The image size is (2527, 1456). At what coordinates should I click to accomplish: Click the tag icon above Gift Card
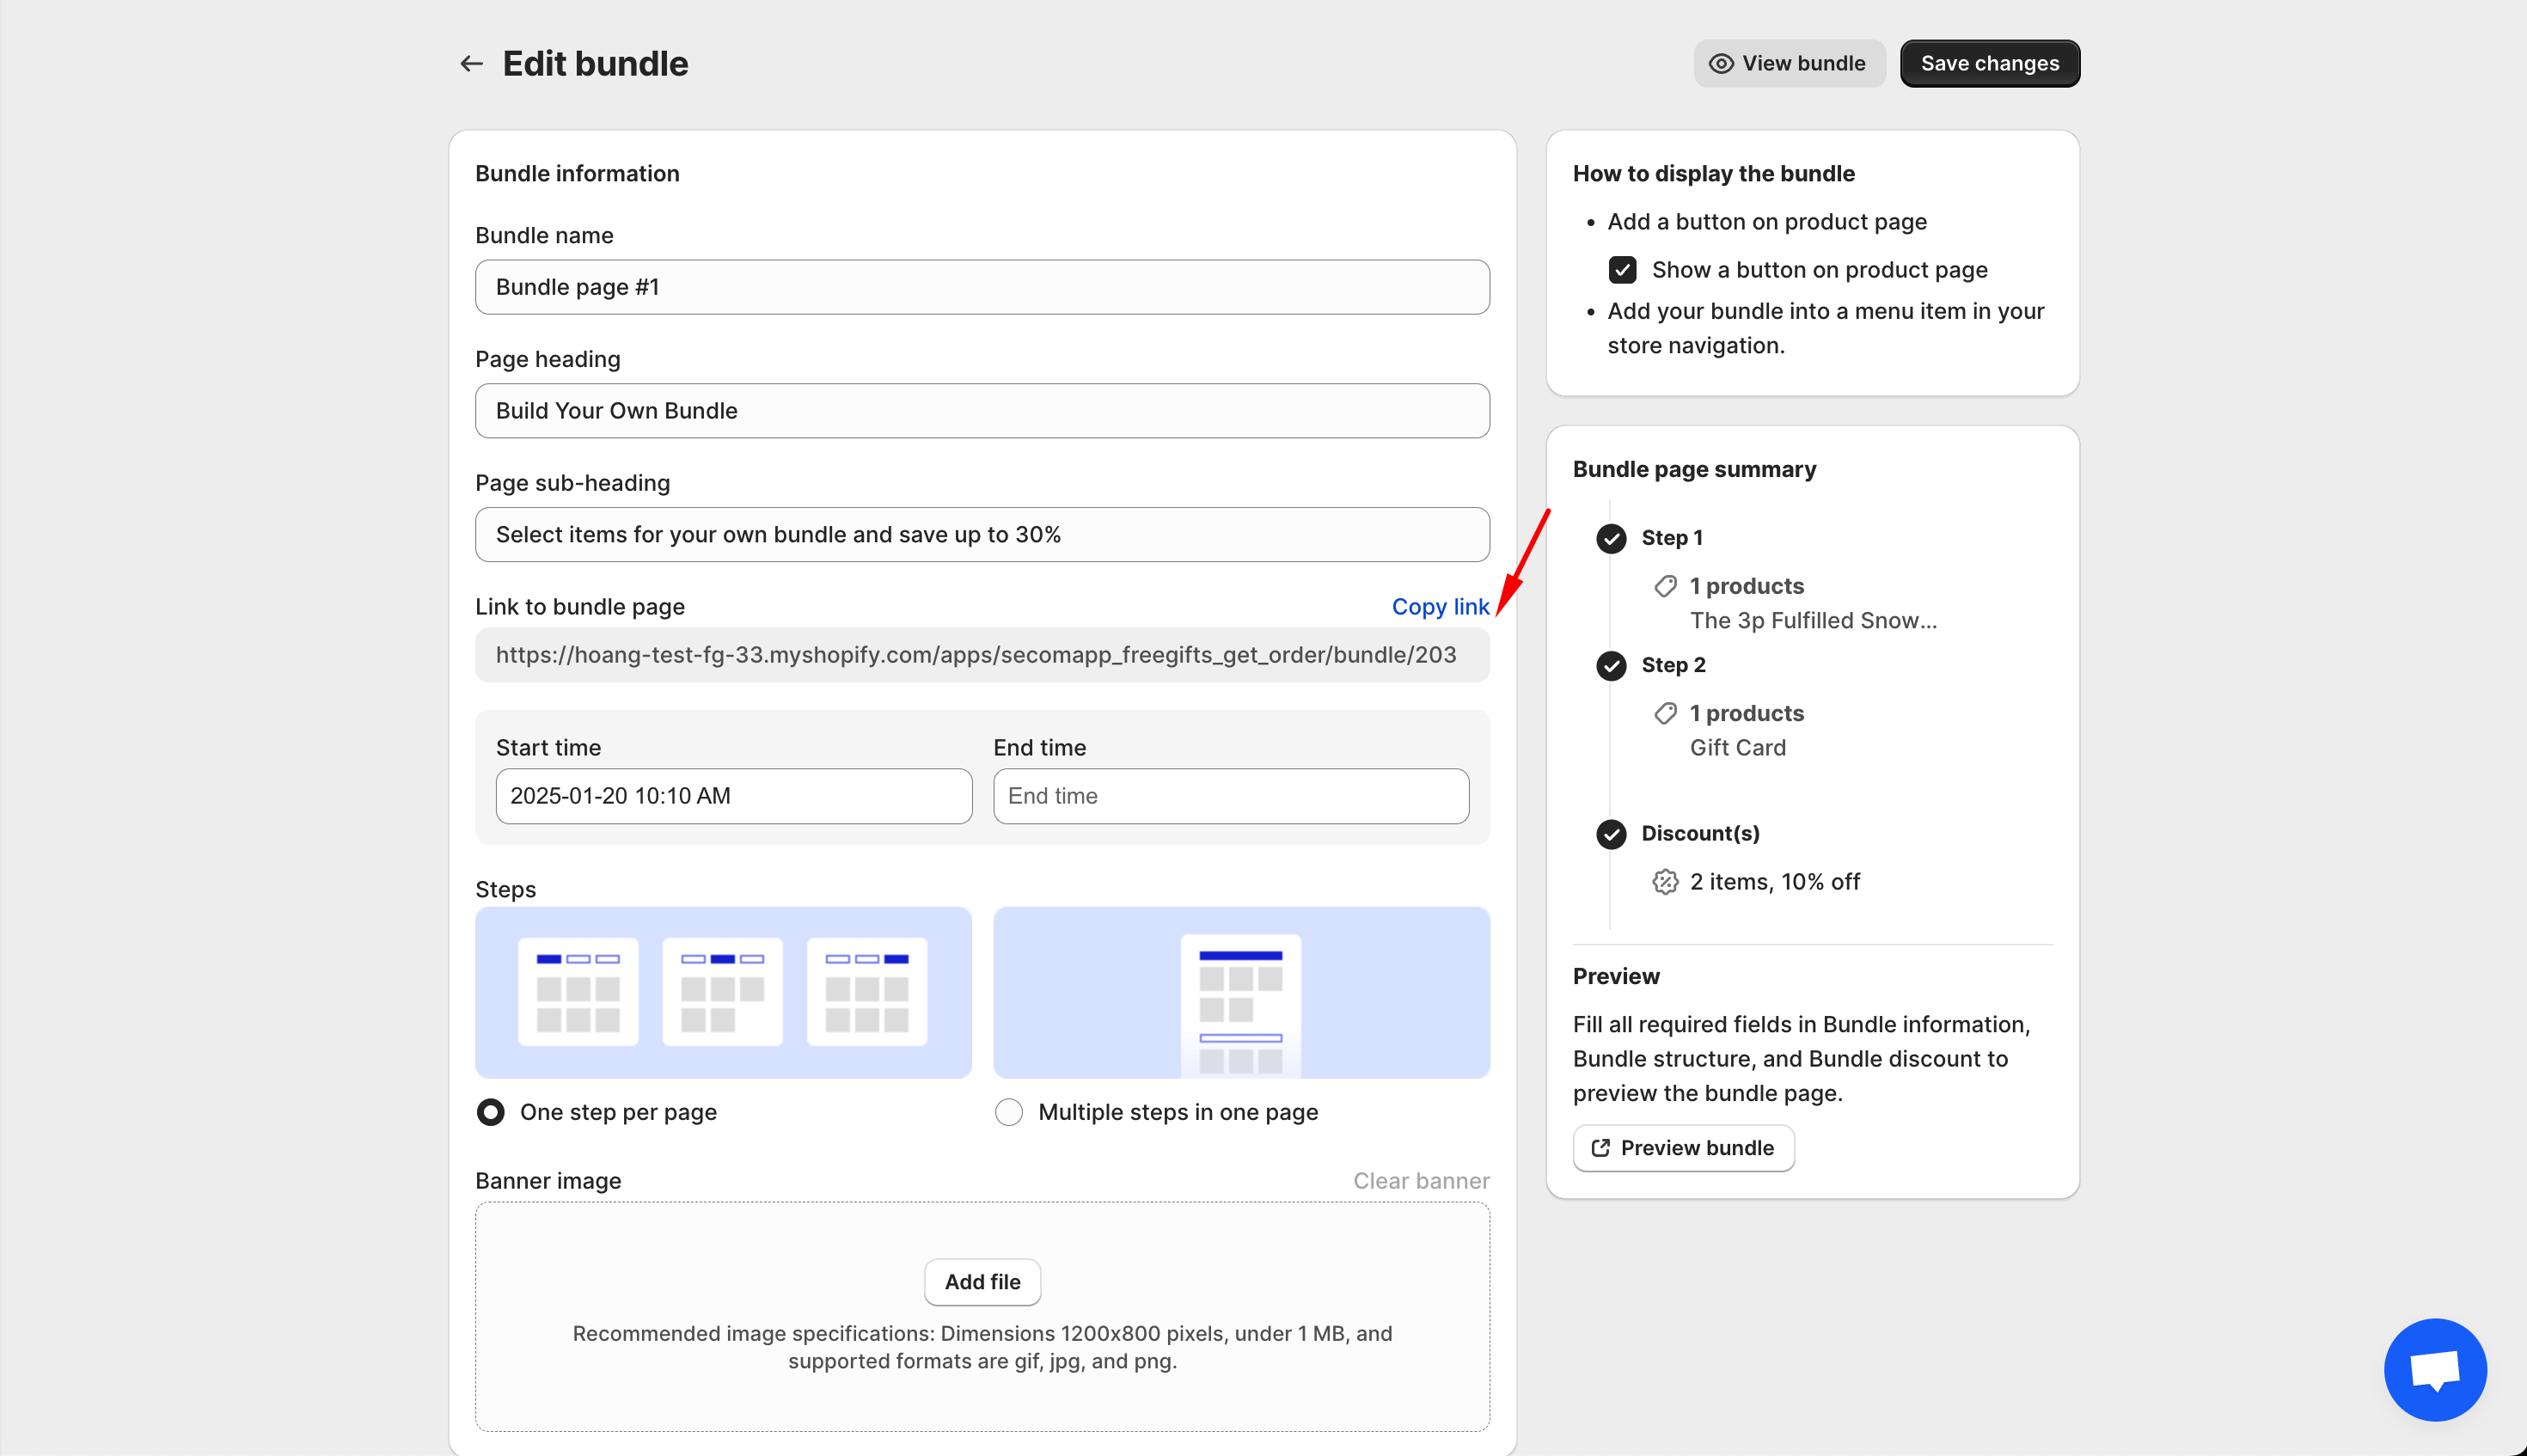click(x=1665, y=713)
